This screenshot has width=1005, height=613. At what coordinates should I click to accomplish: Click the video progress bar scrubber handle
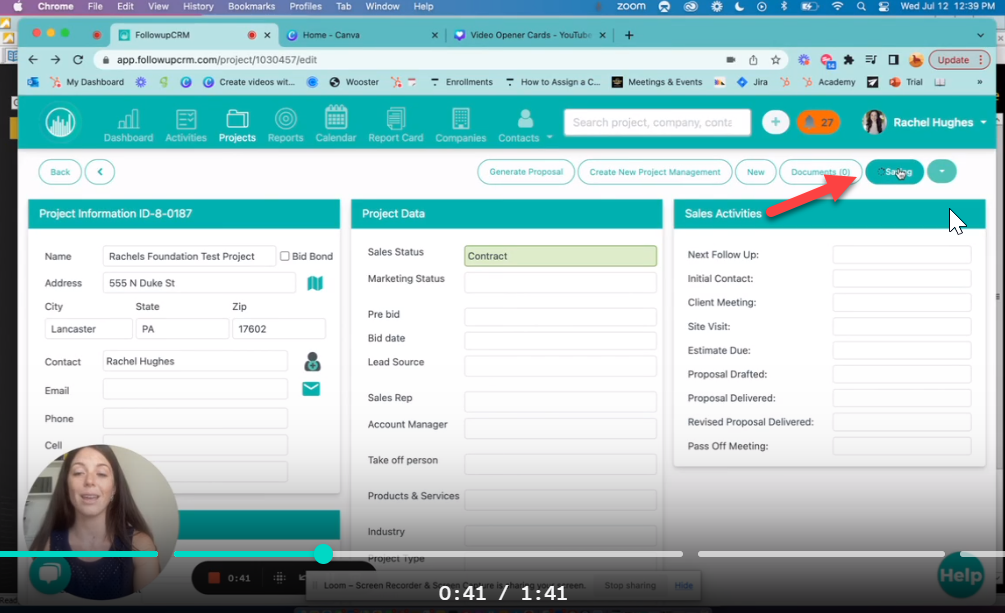coord(323,553)
